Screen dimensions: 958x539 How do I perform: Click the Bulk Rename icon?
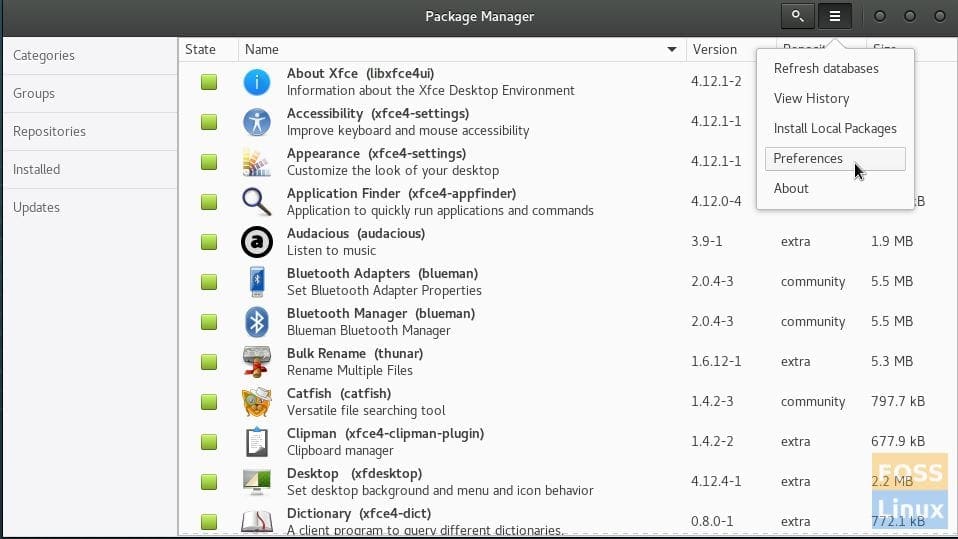257,362
